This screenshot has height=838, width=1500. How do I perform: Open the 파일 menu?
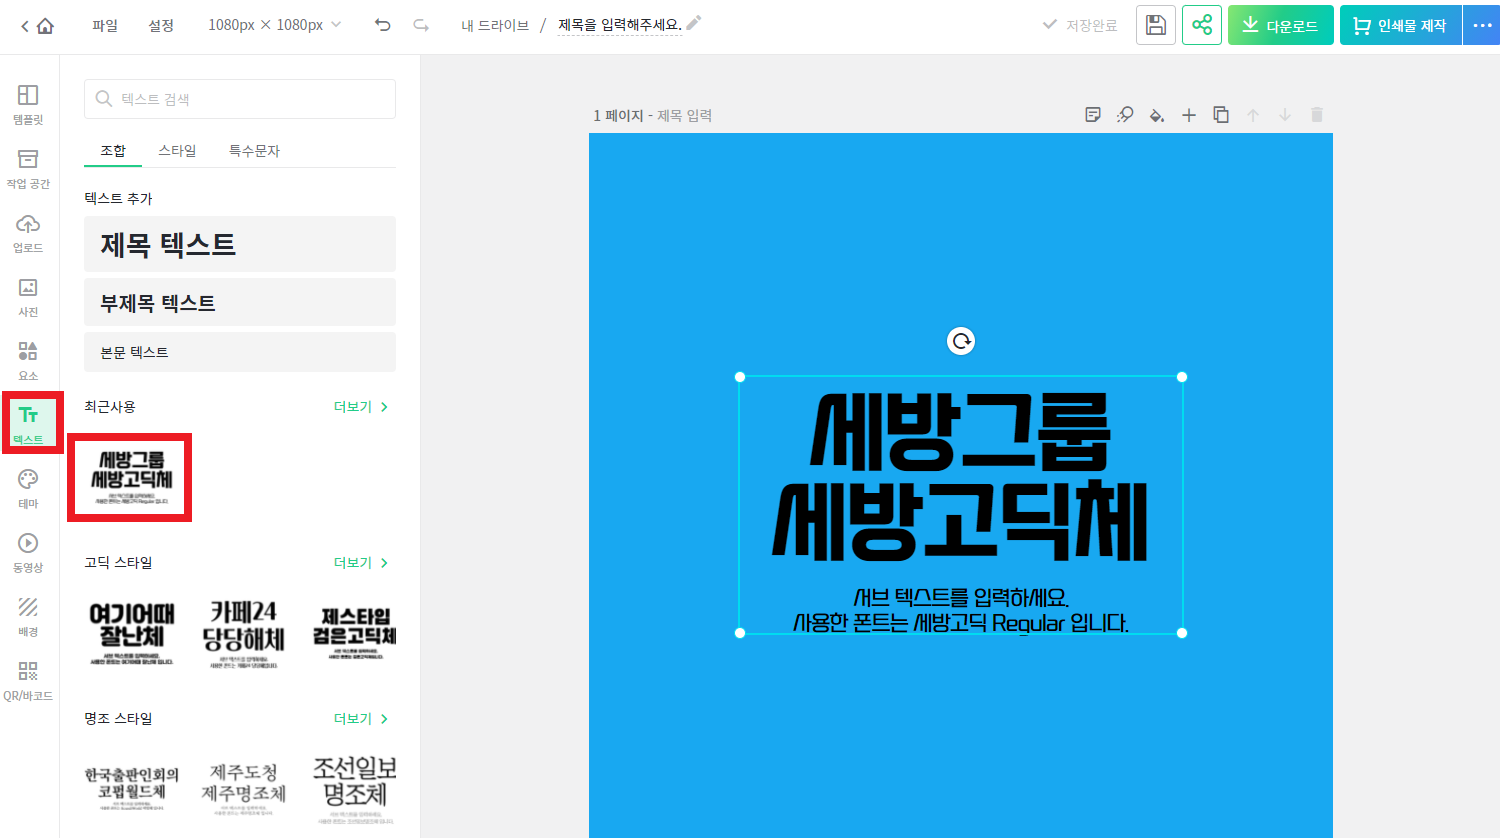coord(105,25)
